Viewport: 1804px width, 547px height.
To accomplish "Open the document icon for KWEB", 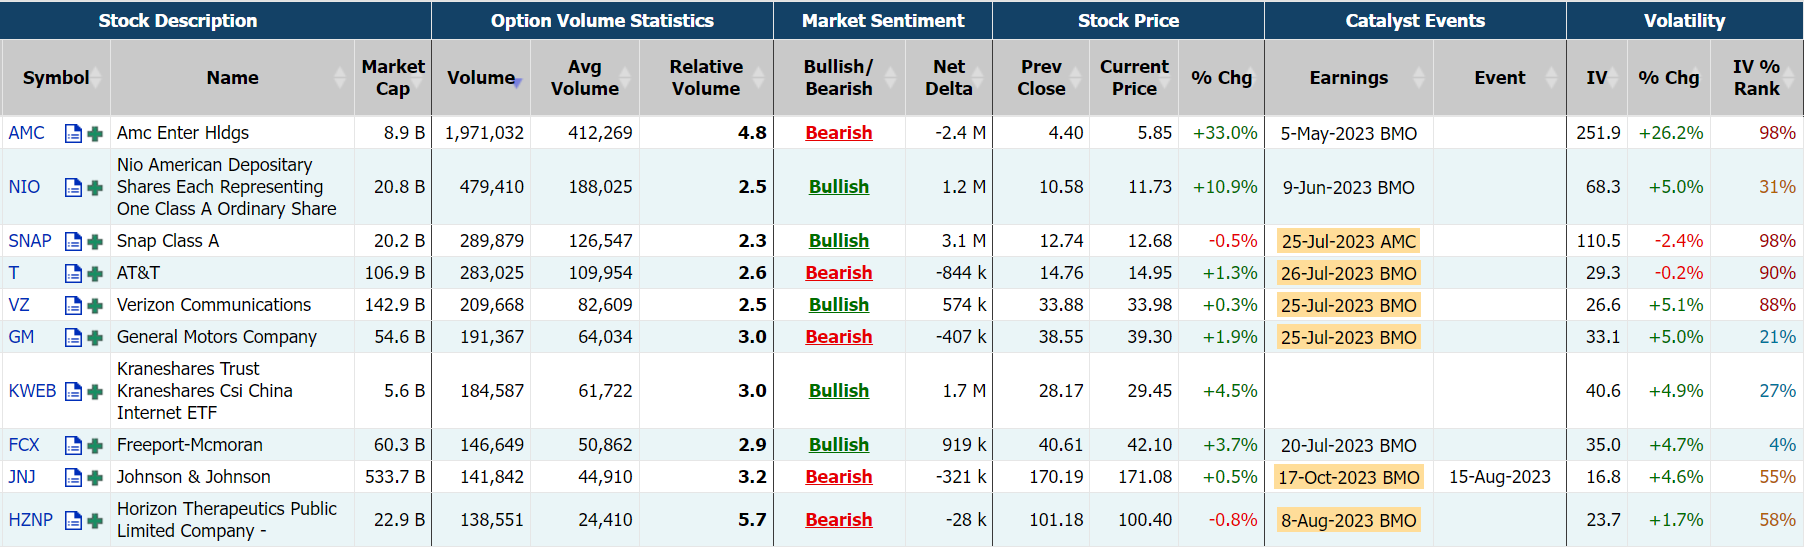I will pyautogui.click(x=73, y=391).
